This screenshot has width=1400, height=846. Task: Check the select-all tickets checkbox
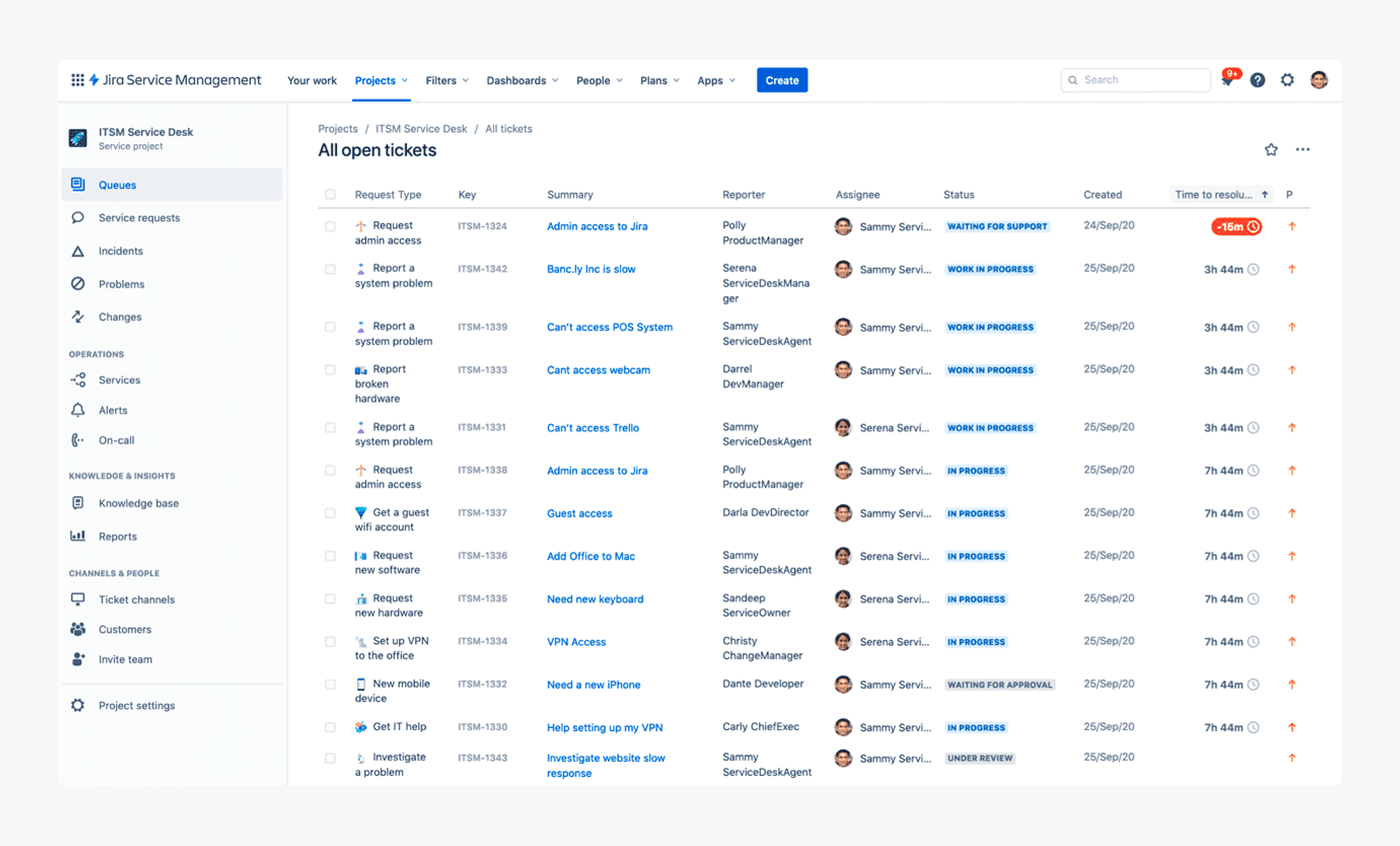[x=330, y=194]
